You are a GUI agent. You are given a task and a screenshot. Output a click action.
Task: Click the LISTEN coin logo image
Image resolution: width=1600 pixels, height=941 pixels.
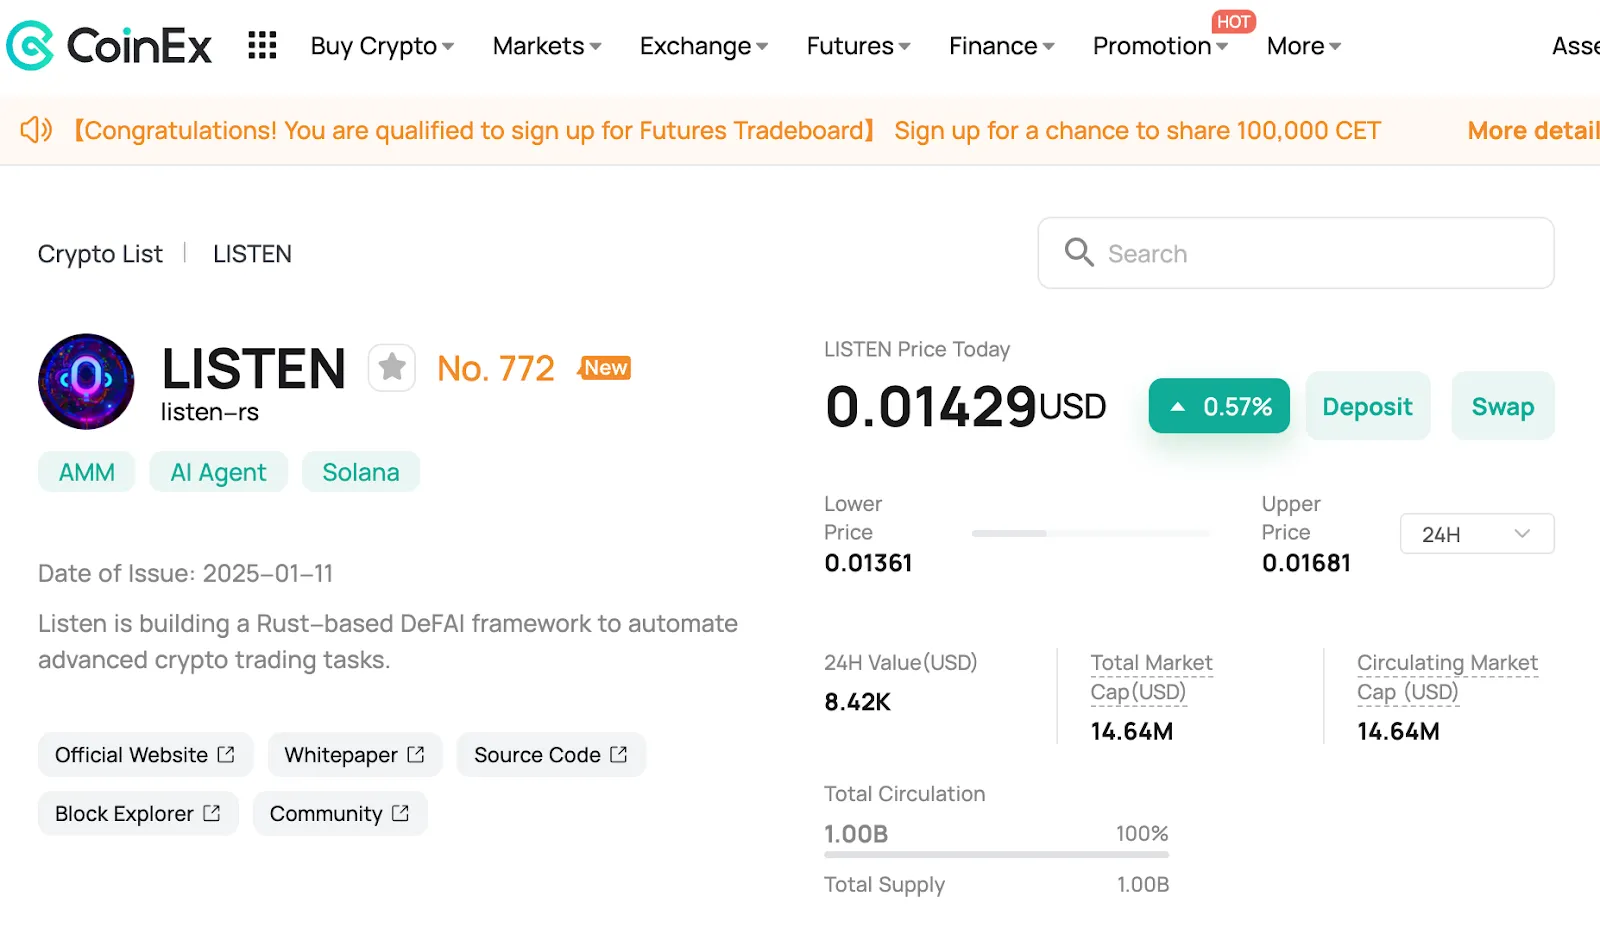point(86,381)
